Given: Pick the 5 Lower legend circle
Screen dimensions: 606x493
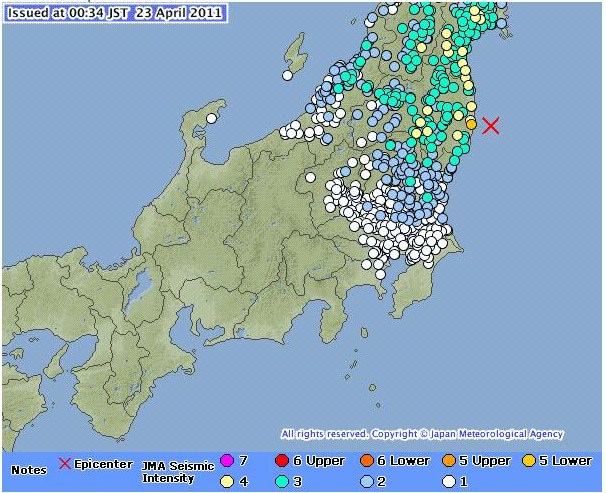Looking at the screenshot, I should pos(527,462).
